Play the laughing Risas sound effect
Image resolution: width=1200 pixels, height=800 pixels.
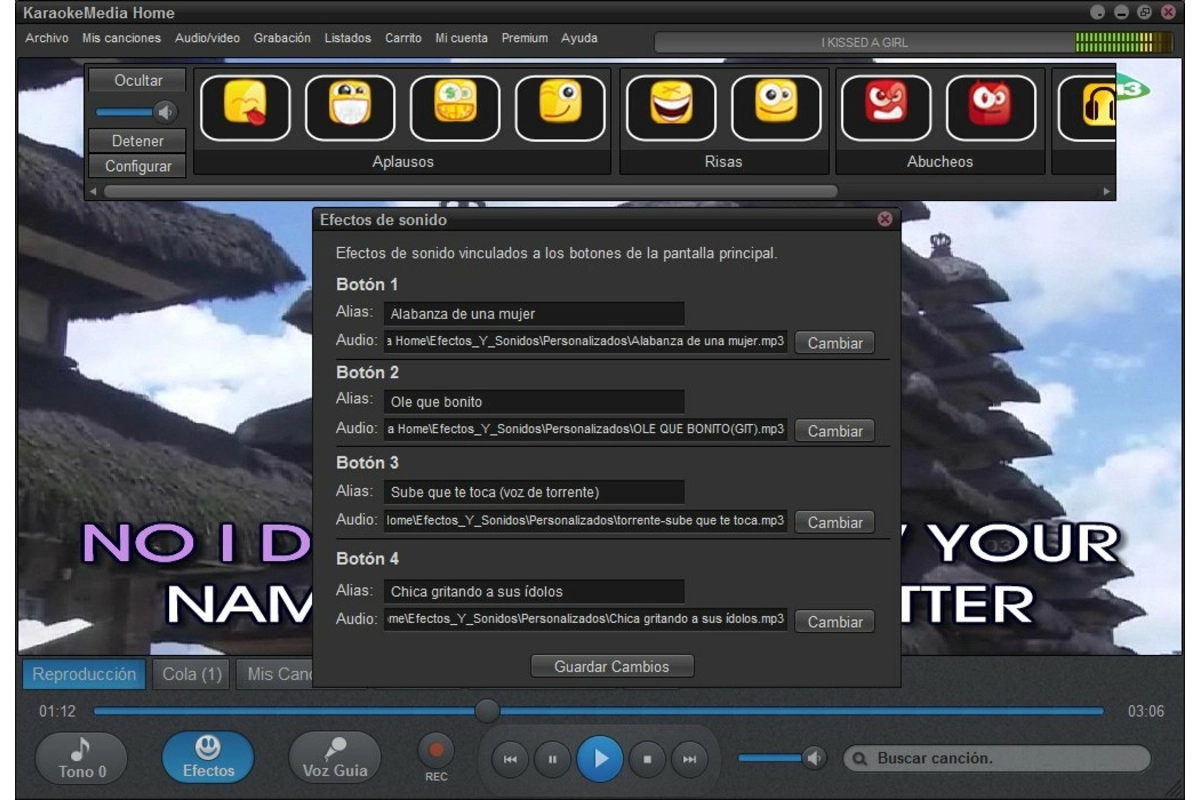(x=671, y=108)
